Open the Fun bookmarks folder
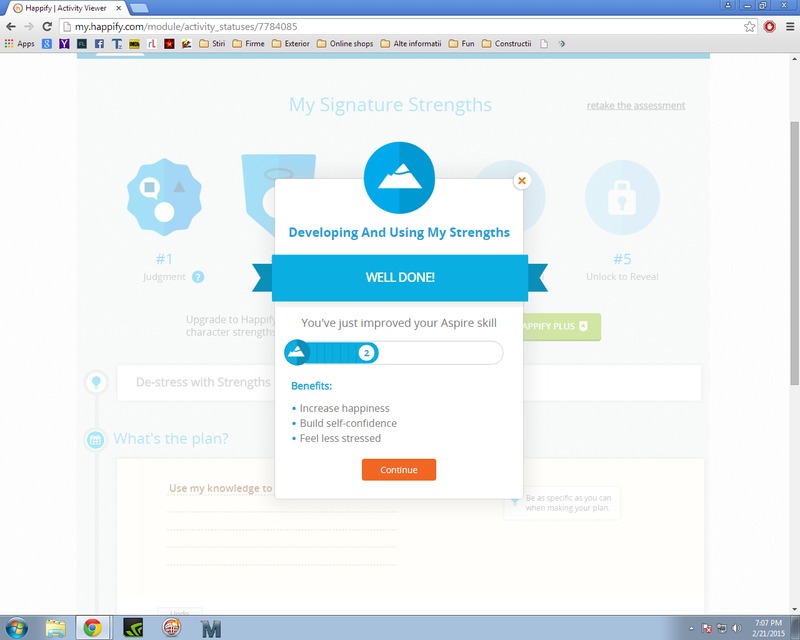The height and width of the screenshot is (640, 800). tap(462, 44)
